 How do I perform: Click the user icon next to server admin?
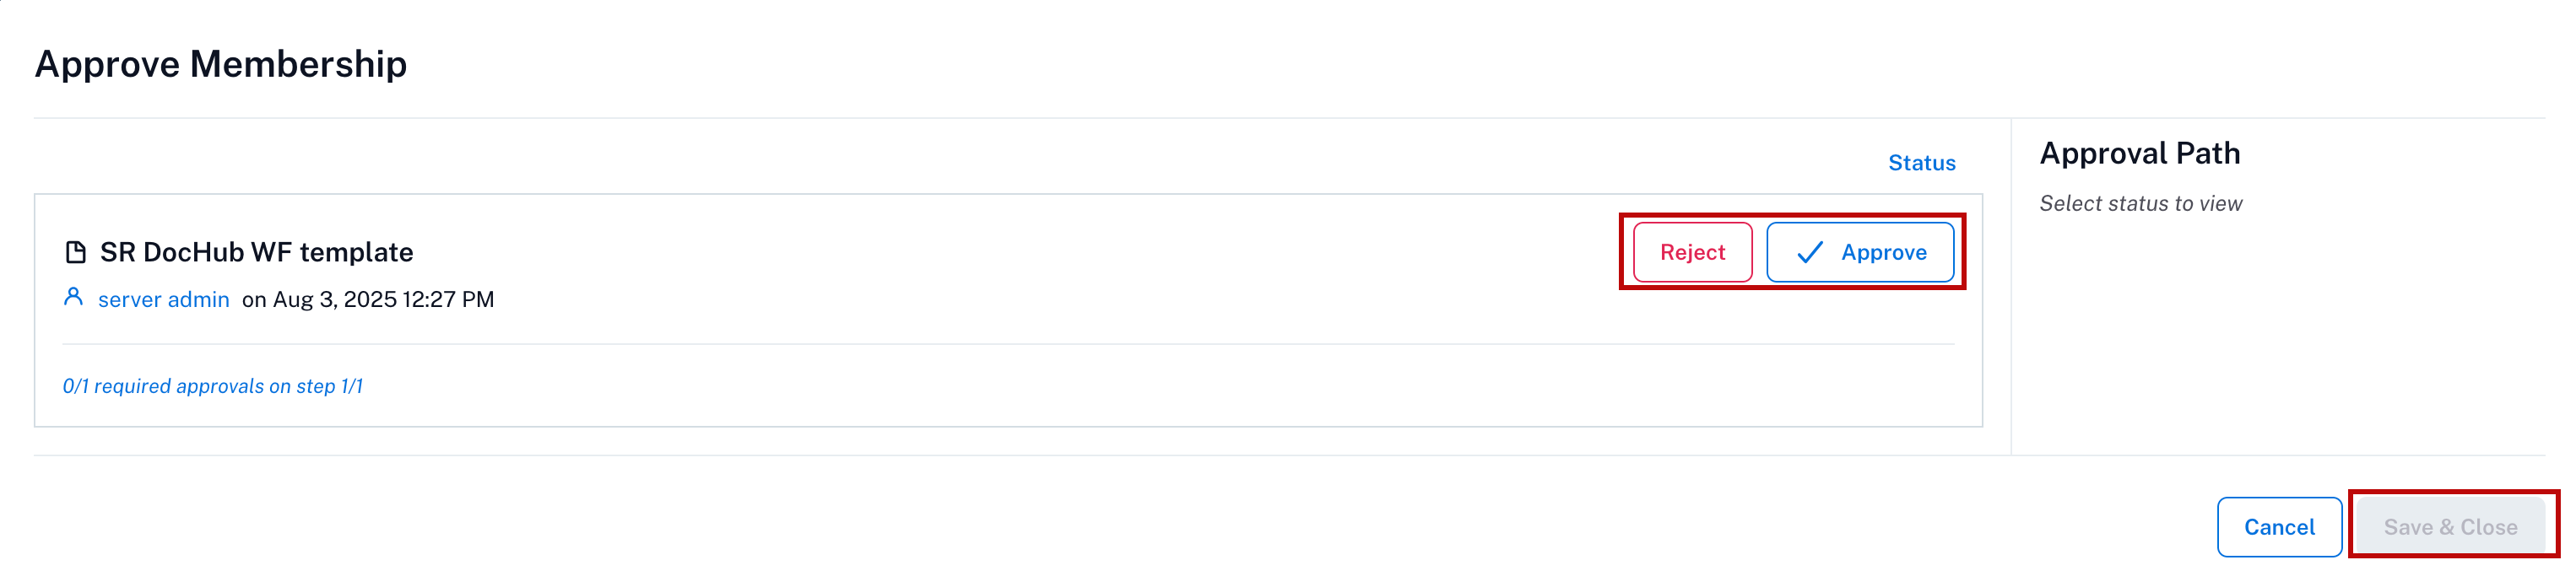(x=73, y=297)
